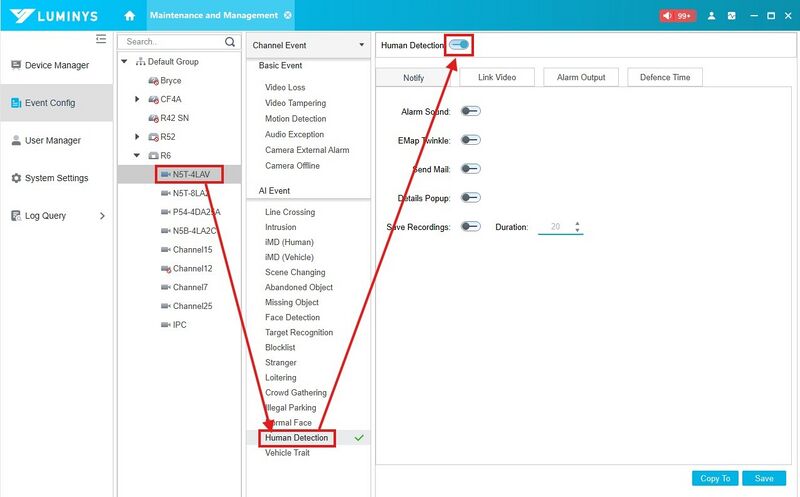The height and width of the screenshot is (497, 800).
Task: Switch to the Defence Time tab
Action: pyautogui.click(x=665, y=77)
